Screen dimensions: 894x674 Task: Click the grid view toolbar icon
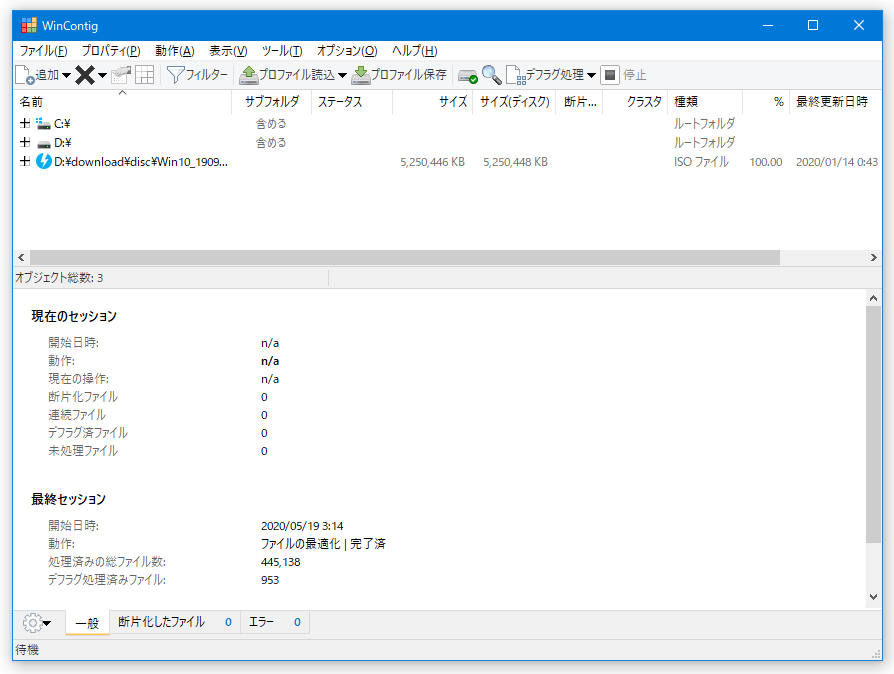144,75
